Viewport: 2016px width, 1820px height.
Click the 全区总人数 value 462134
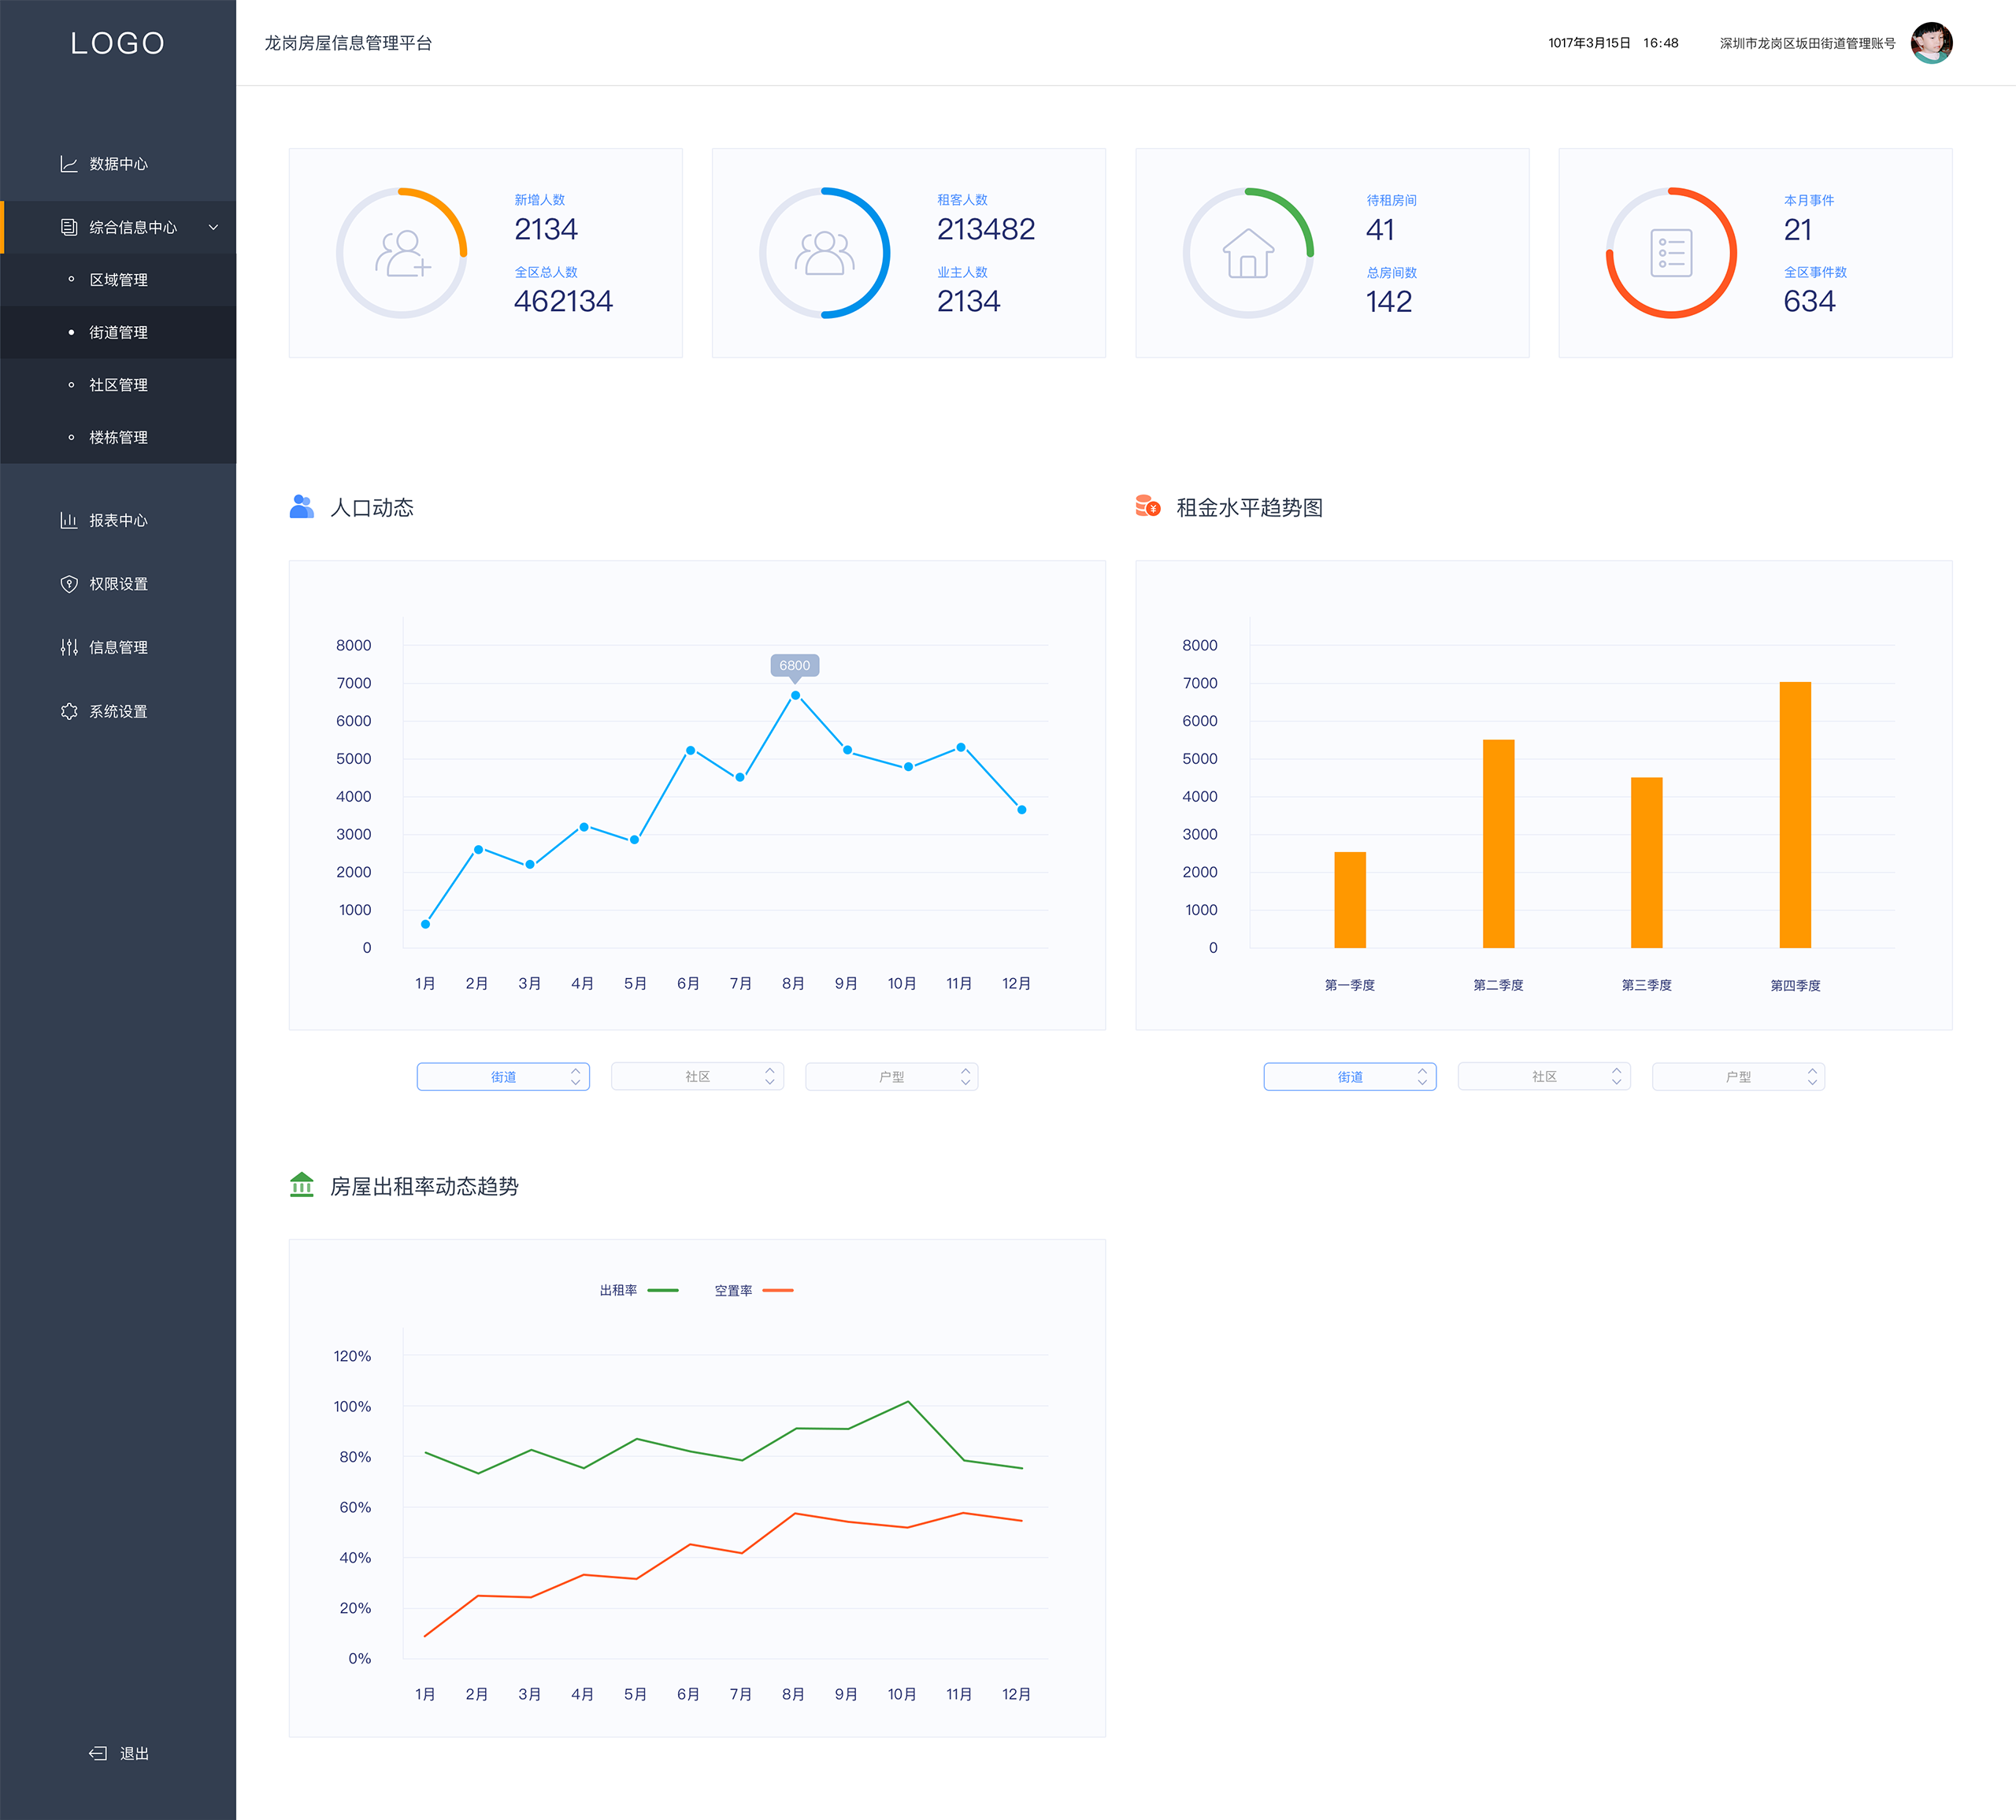coord(563,301)
